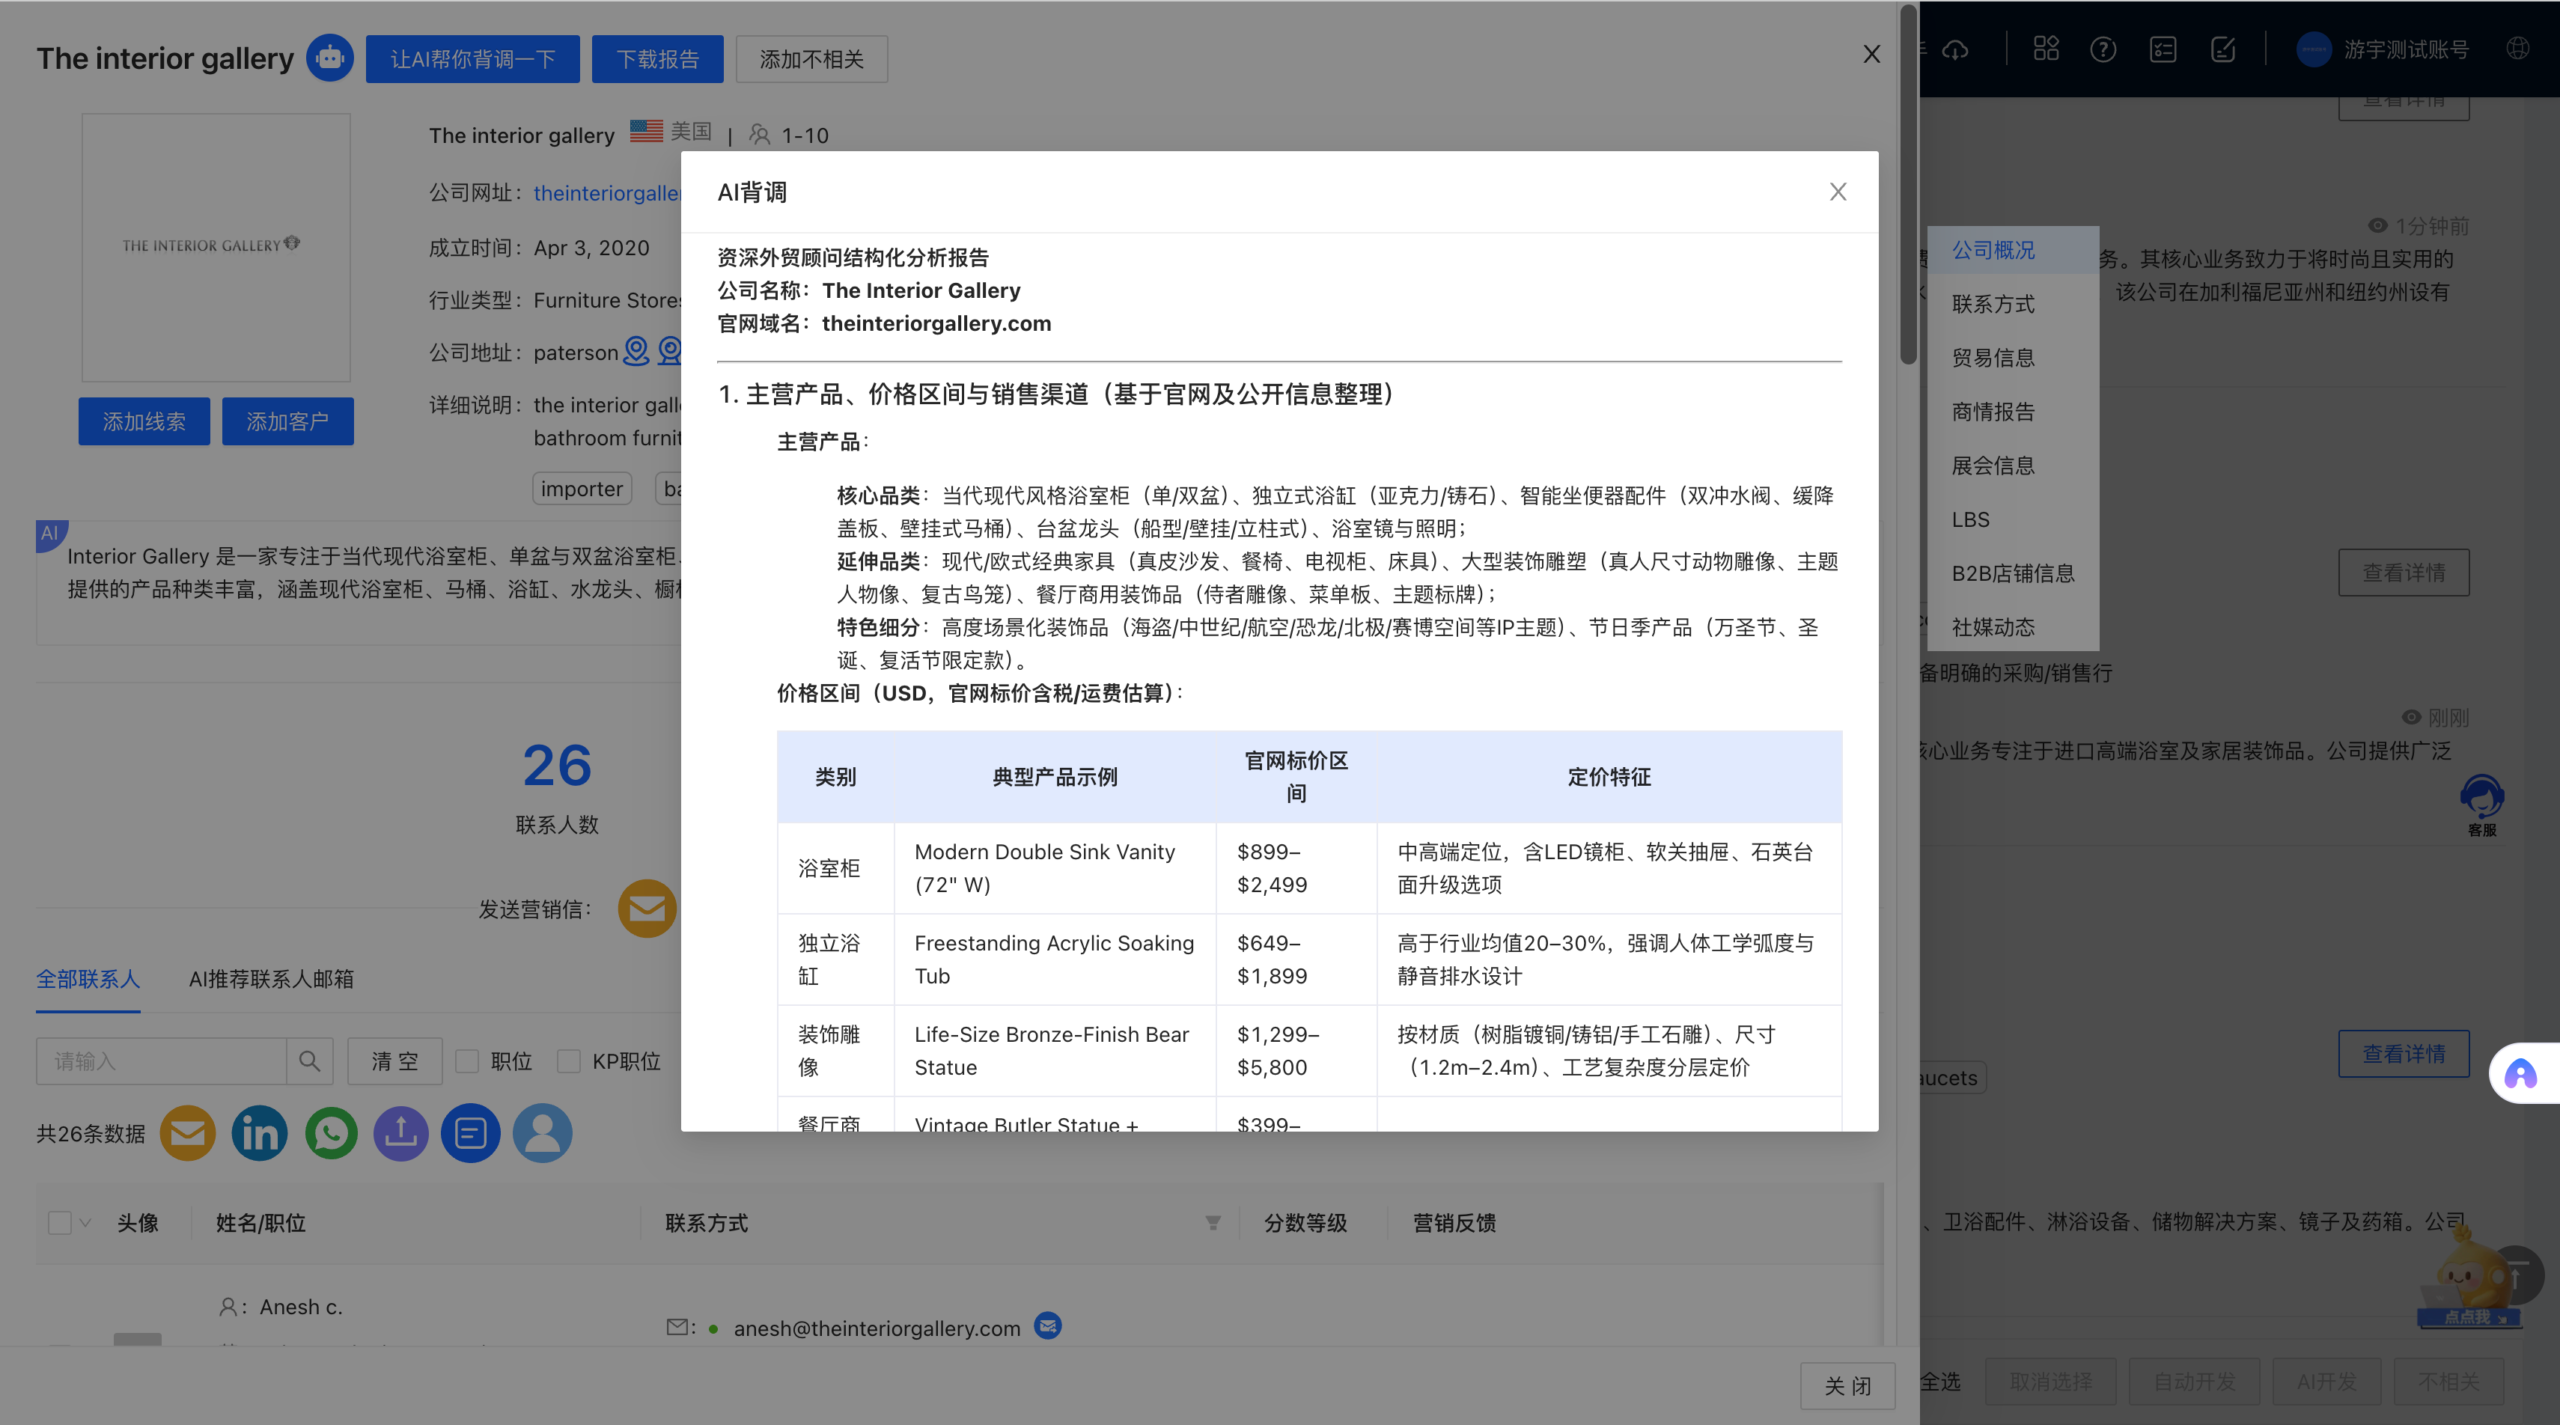Click 添加客户 button
Screen dimensions: 2560x1425
[x=288, y=421]
